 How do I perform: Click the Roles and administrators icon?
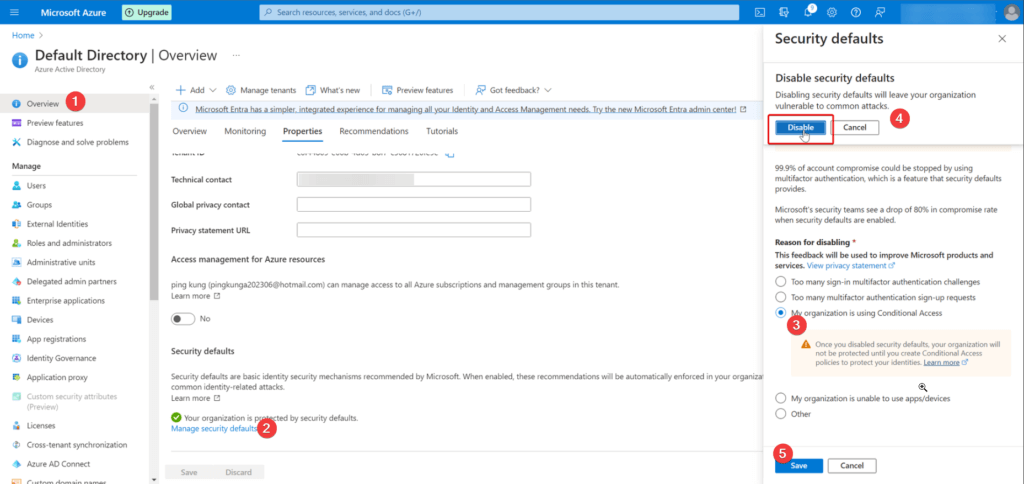coord(17,243)
